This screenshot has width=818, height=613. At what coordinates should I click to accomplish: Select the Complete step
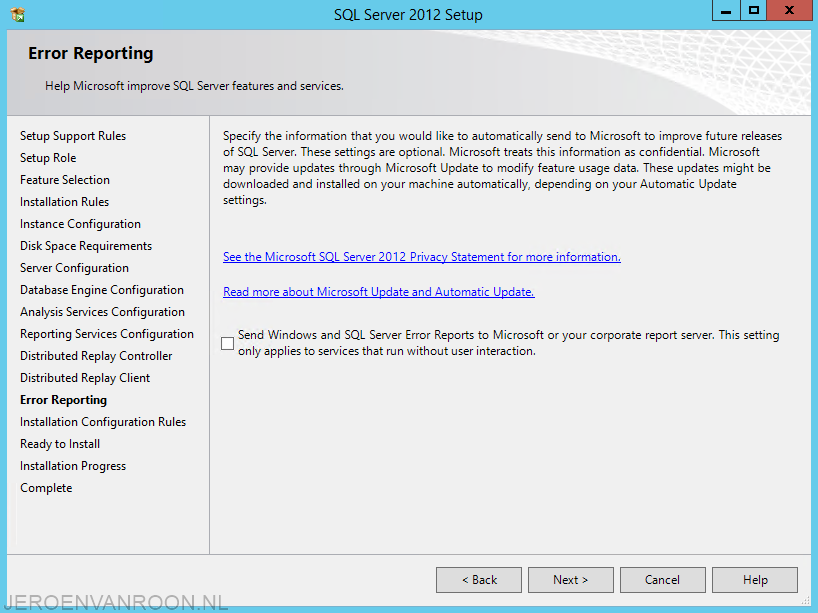point(46,488)
